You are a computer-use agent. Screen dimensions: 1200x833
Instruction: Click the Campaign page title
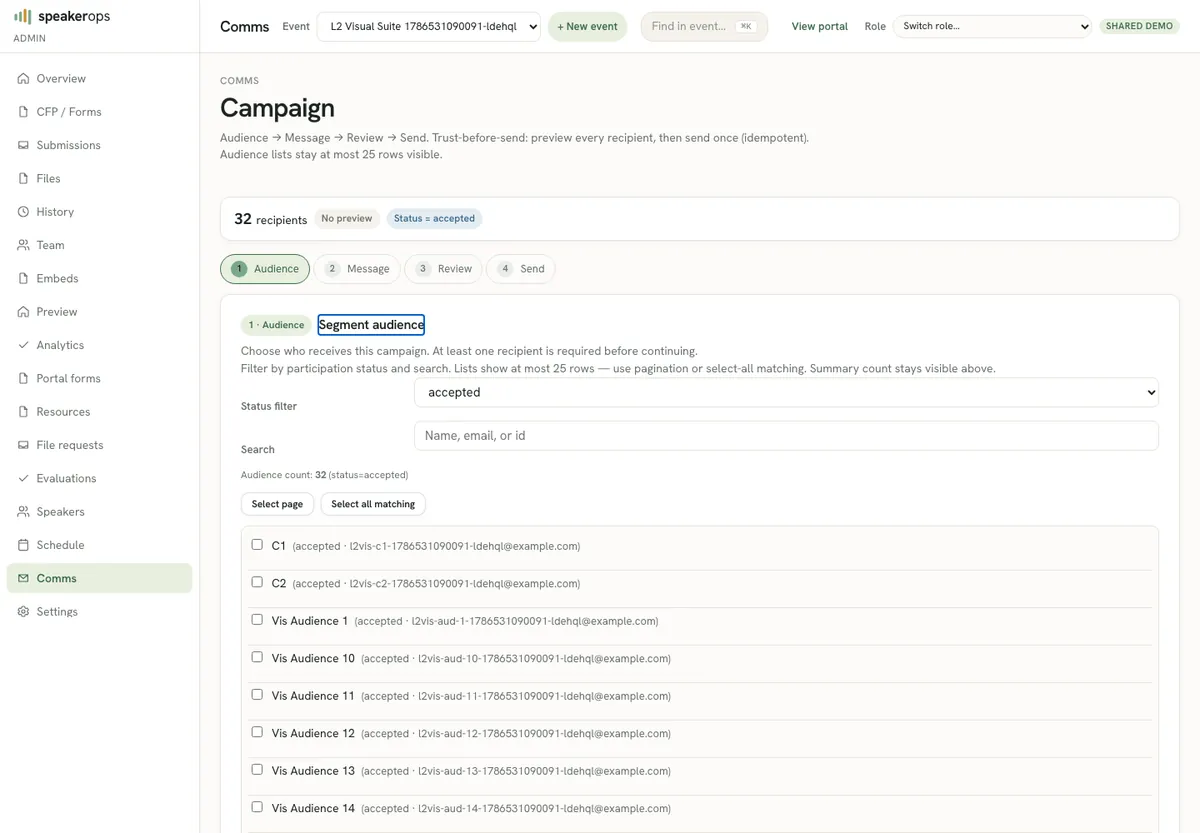[x=277, y=108]
